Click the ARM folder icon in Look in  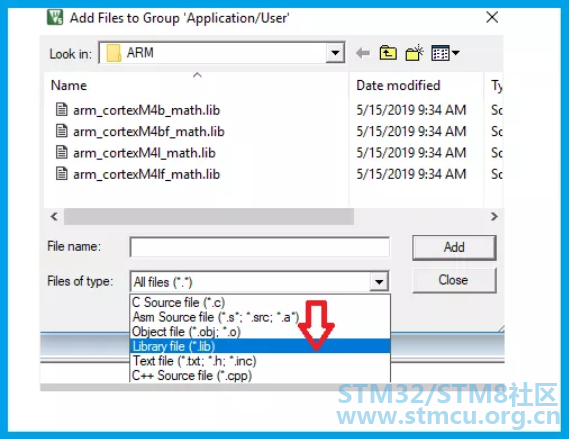tap(114, 53)
